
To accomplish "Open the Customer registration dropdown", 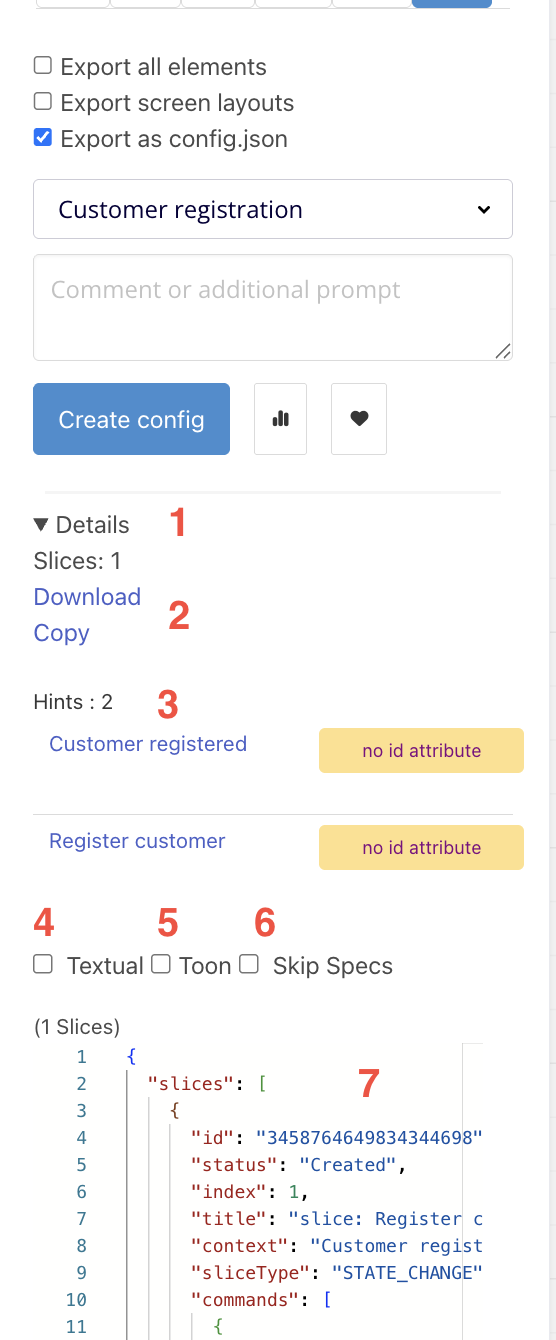I will 273,209.
